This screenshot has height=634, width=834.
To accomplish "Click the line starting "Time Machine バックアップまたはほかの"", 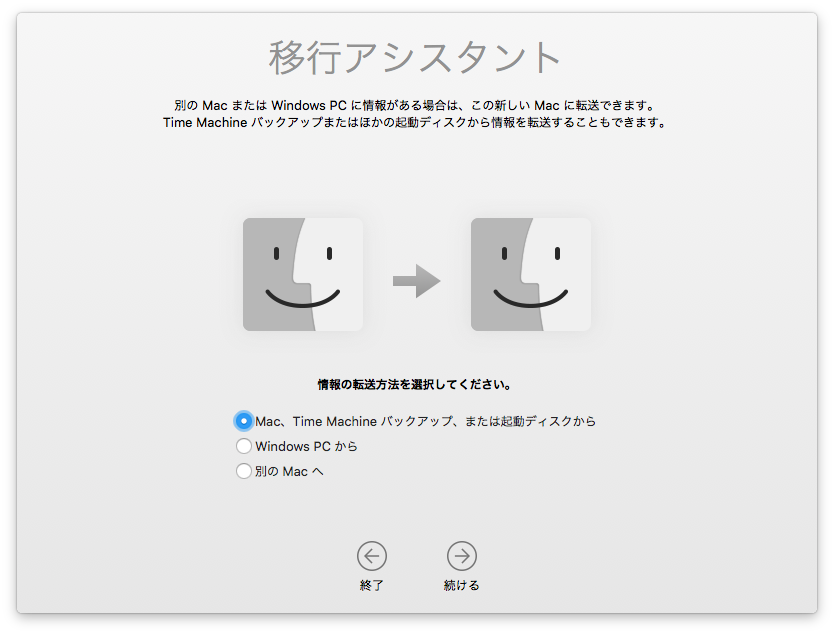I will click(x=415, y=122).
